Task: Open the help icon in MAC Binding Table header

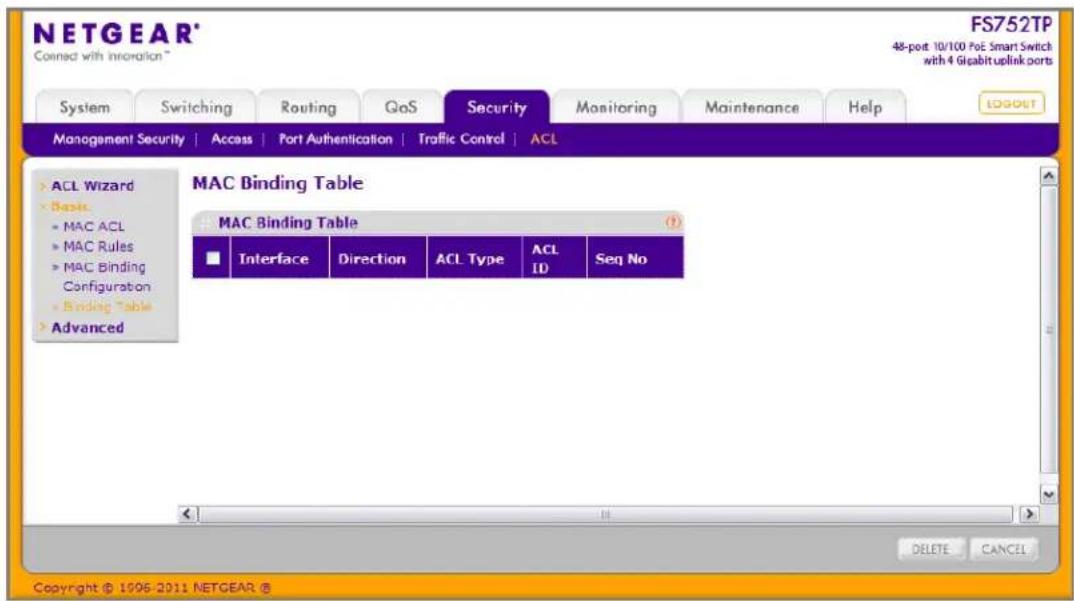Action: [673, 222]
